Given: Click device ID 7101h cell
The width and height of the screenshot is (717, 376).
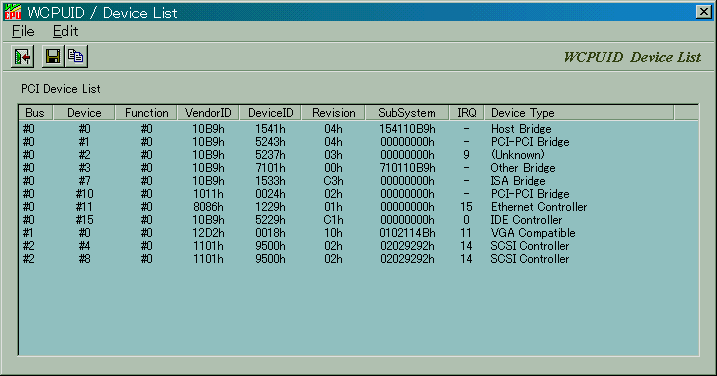Looking at the screenshot, I should coord(270,168).
